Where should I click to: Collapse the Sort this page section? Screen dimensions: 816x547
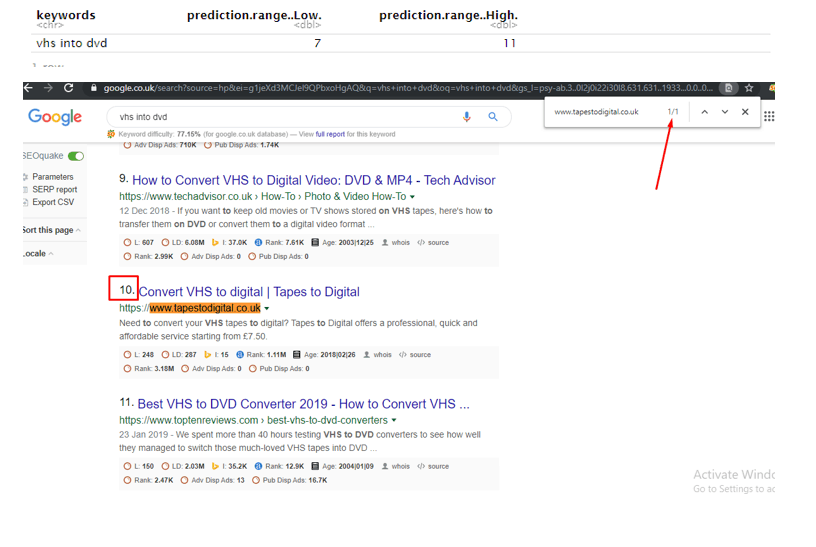(x=52, y=230)
